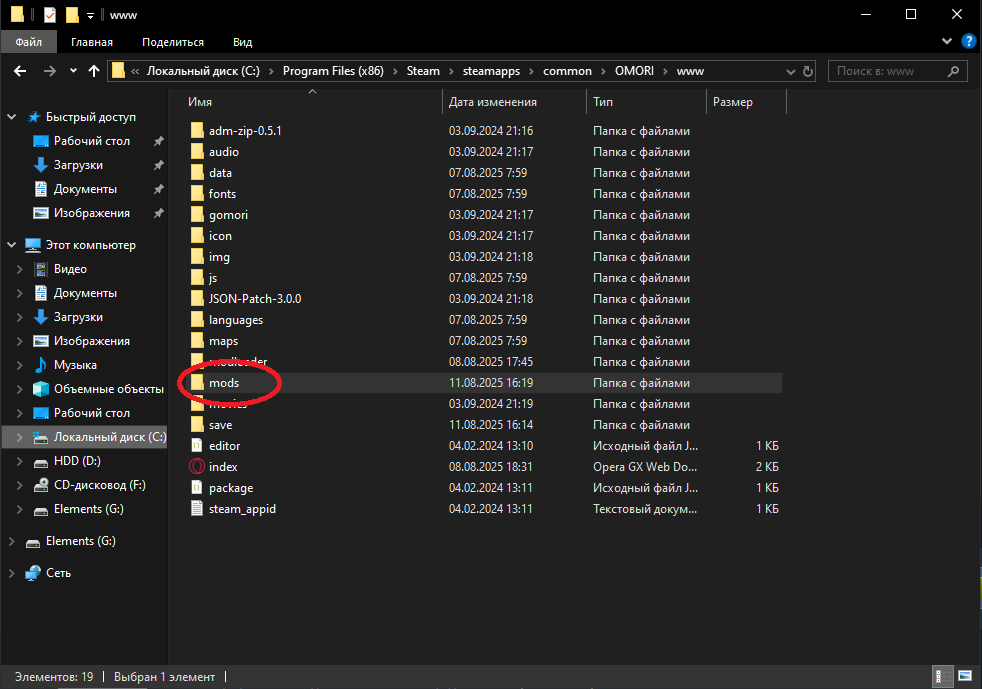Expand Видео in navigation tree
This screenshot has width=982, height=689.
(x=19, y=269)
